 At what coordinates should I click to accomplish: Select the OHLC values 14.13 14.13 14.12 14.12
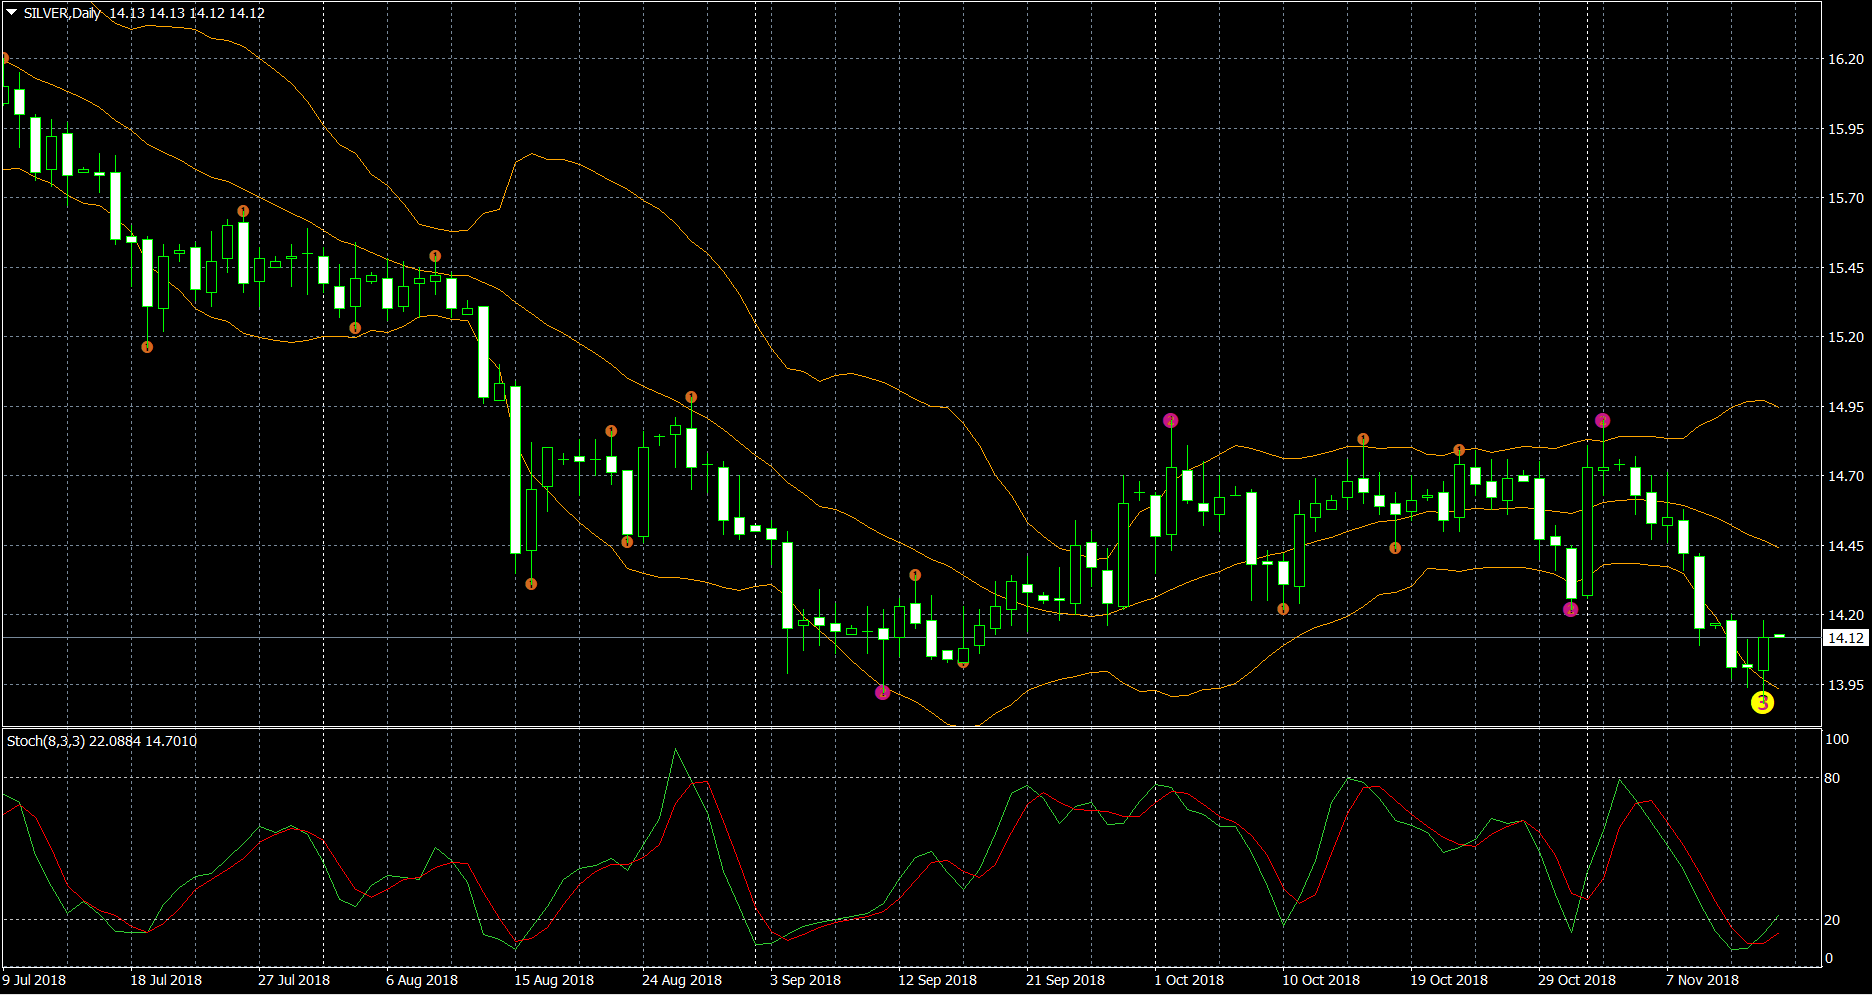tap(187, 13)
